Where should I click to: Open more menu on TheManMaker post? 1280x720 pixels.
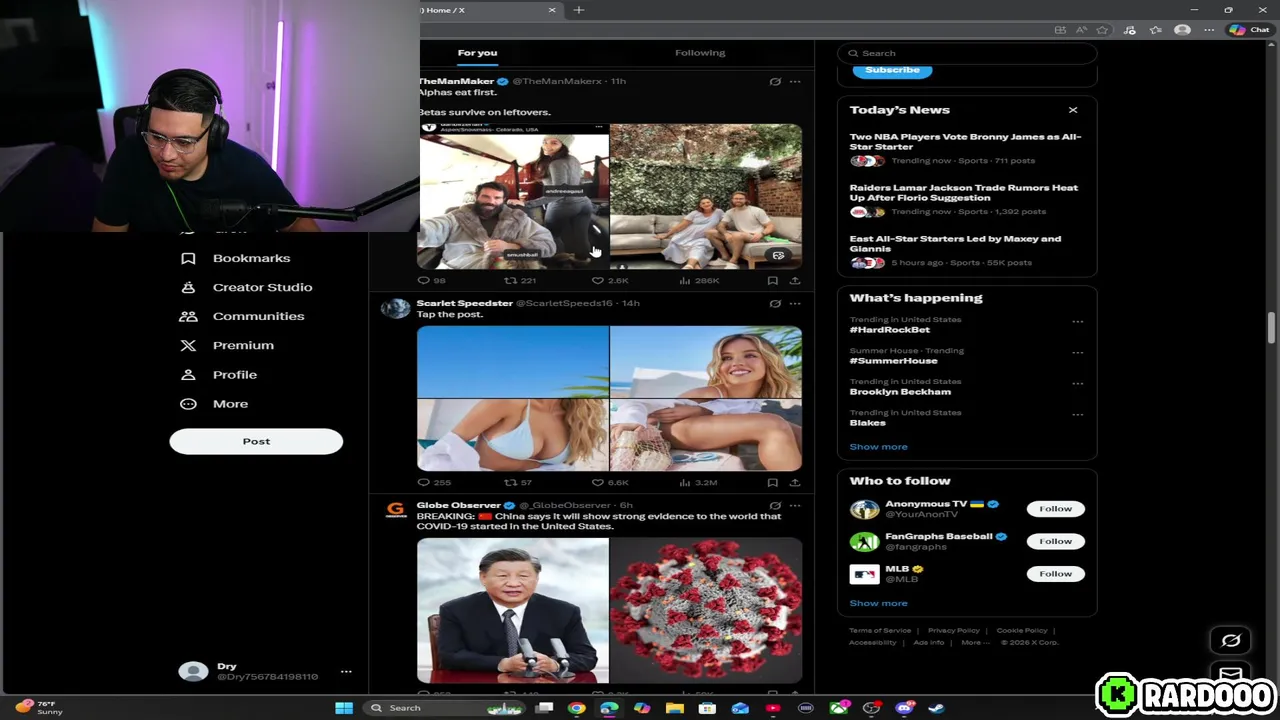pyautogui.click(x=795, y=82)
